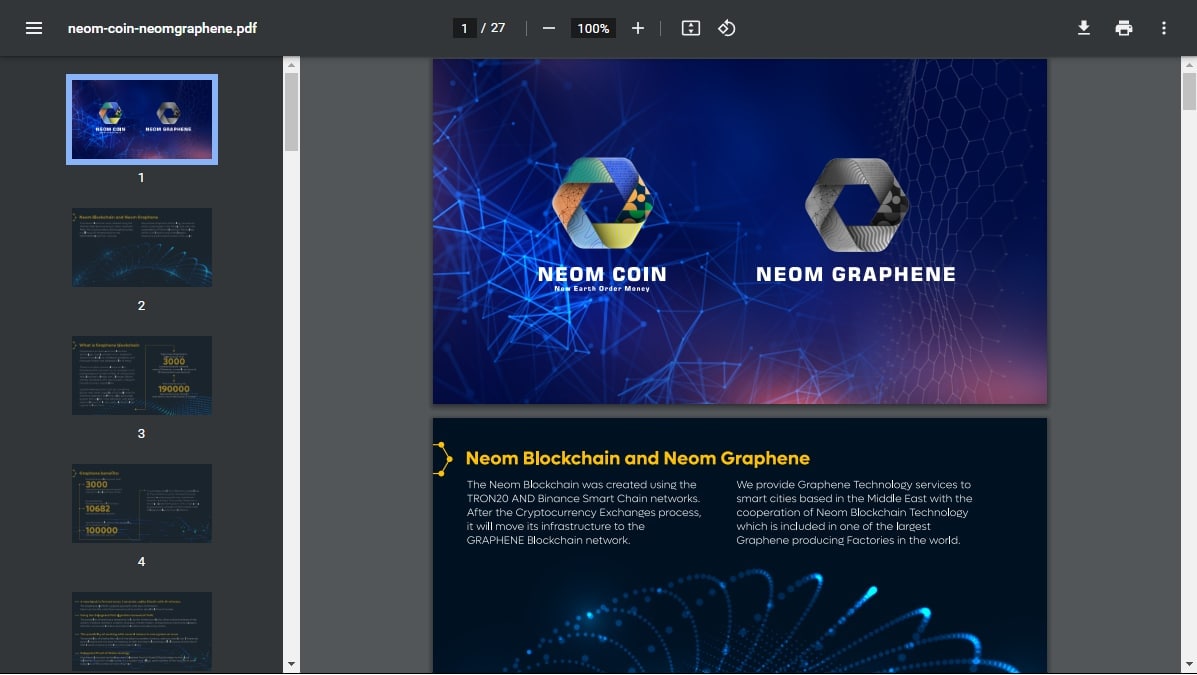Screen dimensions: 1197x675
Task: Click the page number input field
Action: click(x=464, y=28)
